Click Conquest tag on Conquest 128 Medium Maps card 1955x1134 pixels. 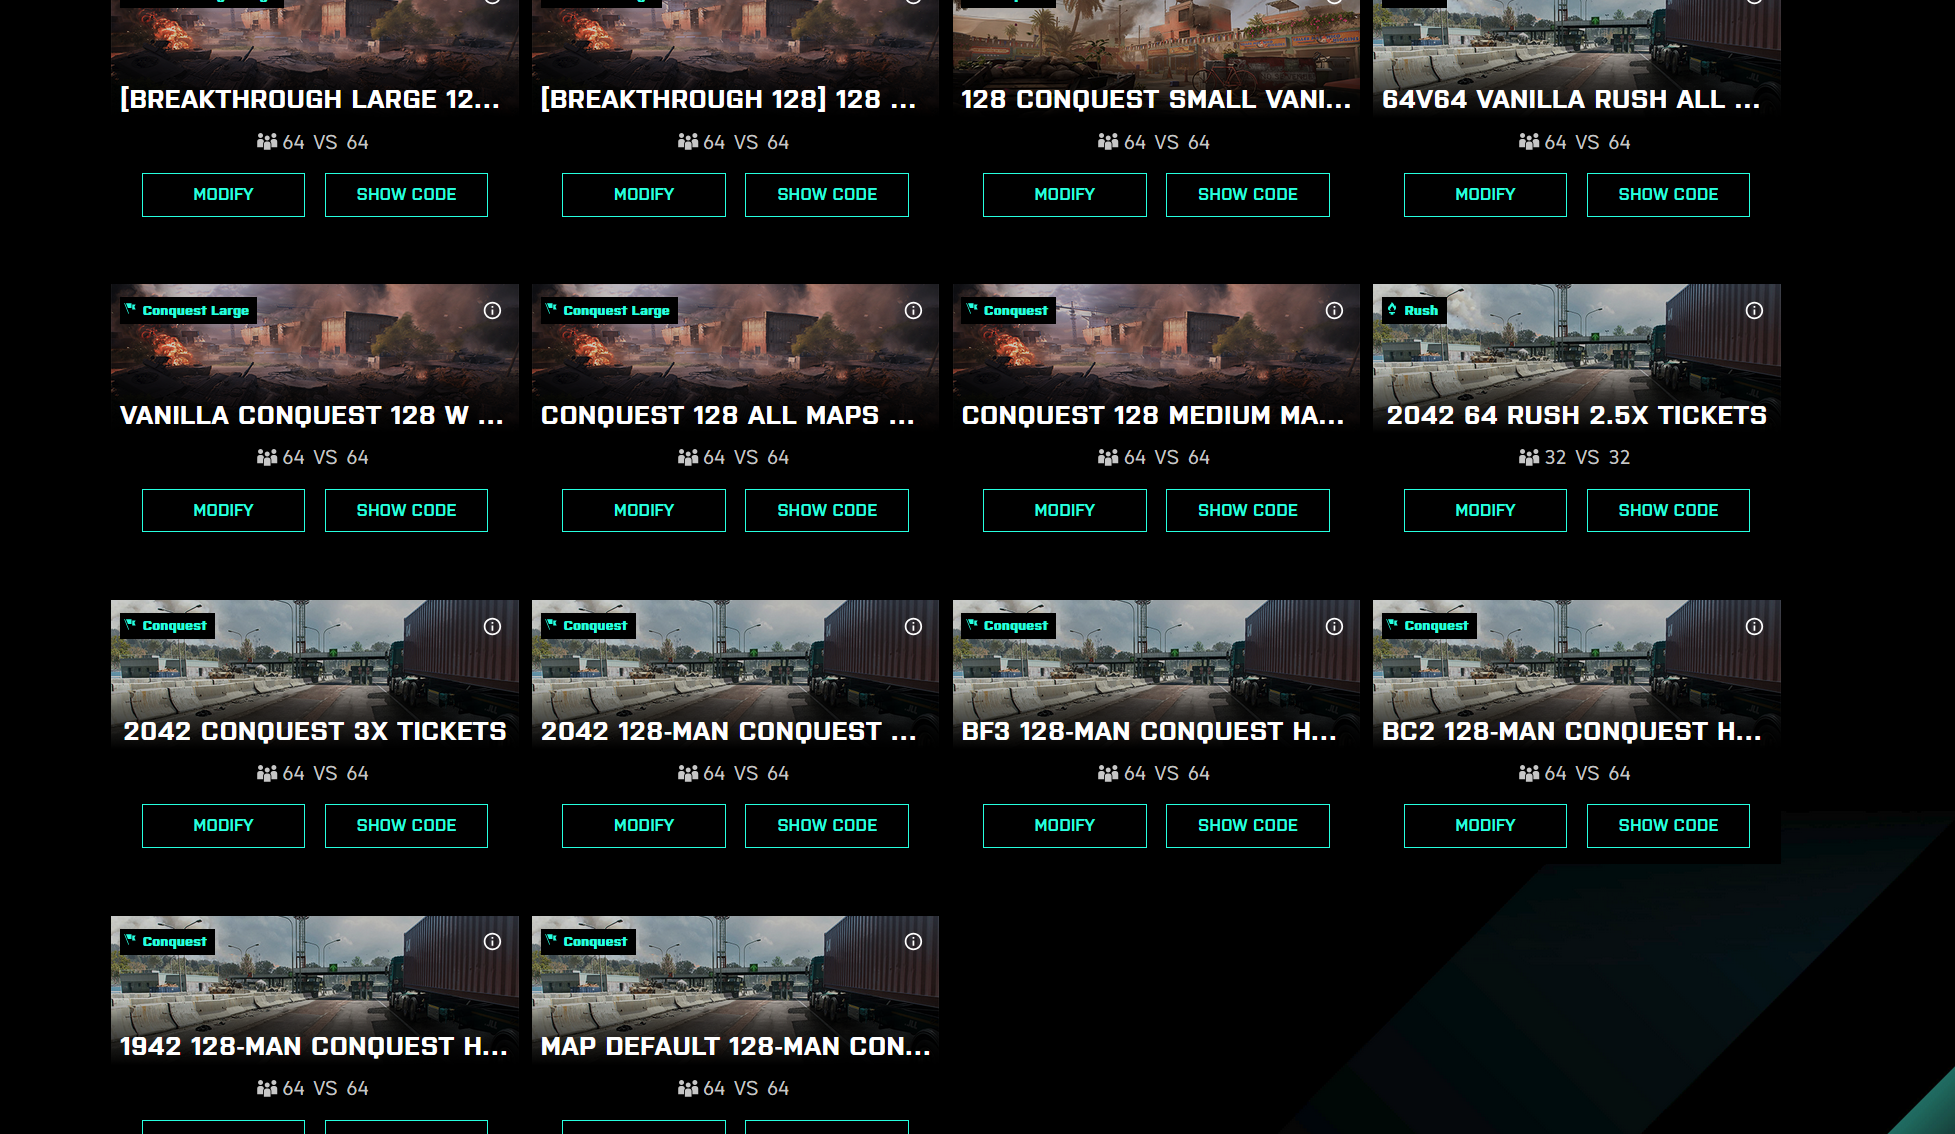[1008, 310]
